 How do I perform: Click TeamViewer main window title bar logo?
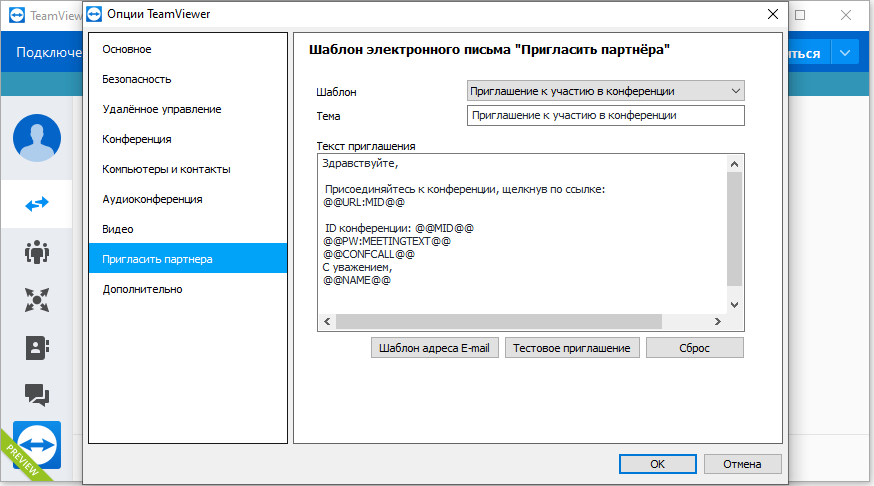(17, 15)
